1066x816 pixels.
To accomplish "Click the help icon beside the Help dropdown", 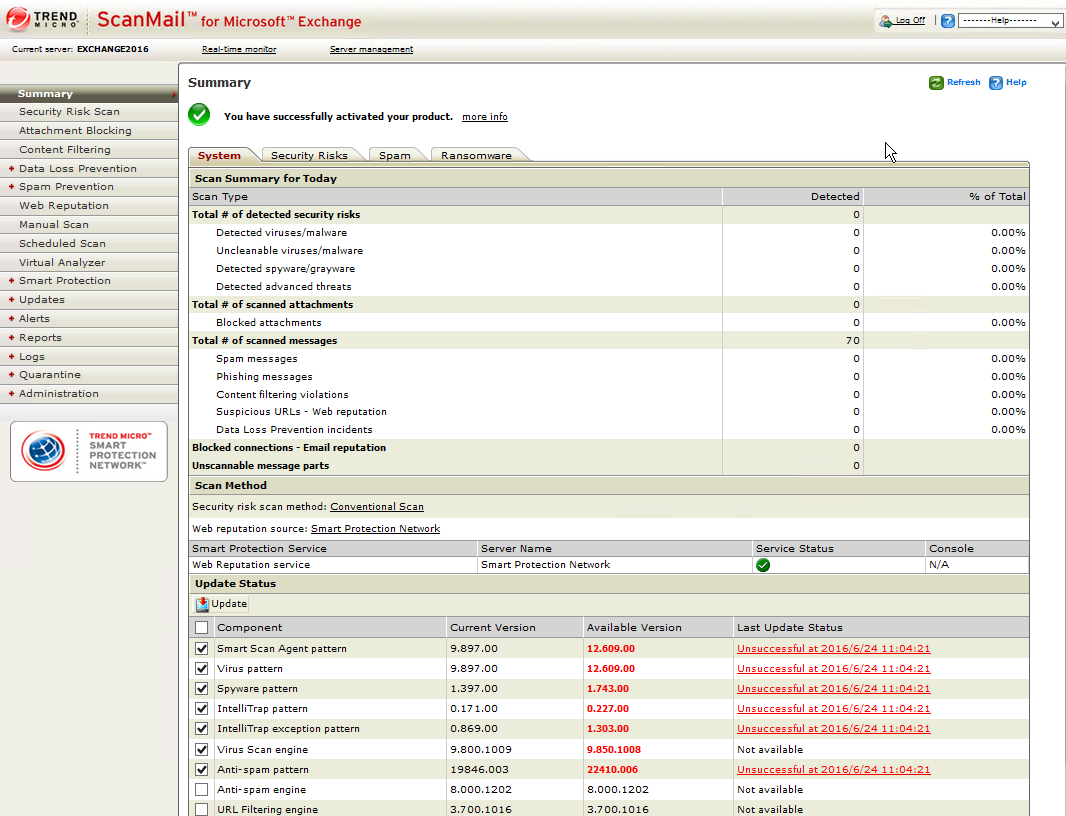I will point(948,21).
